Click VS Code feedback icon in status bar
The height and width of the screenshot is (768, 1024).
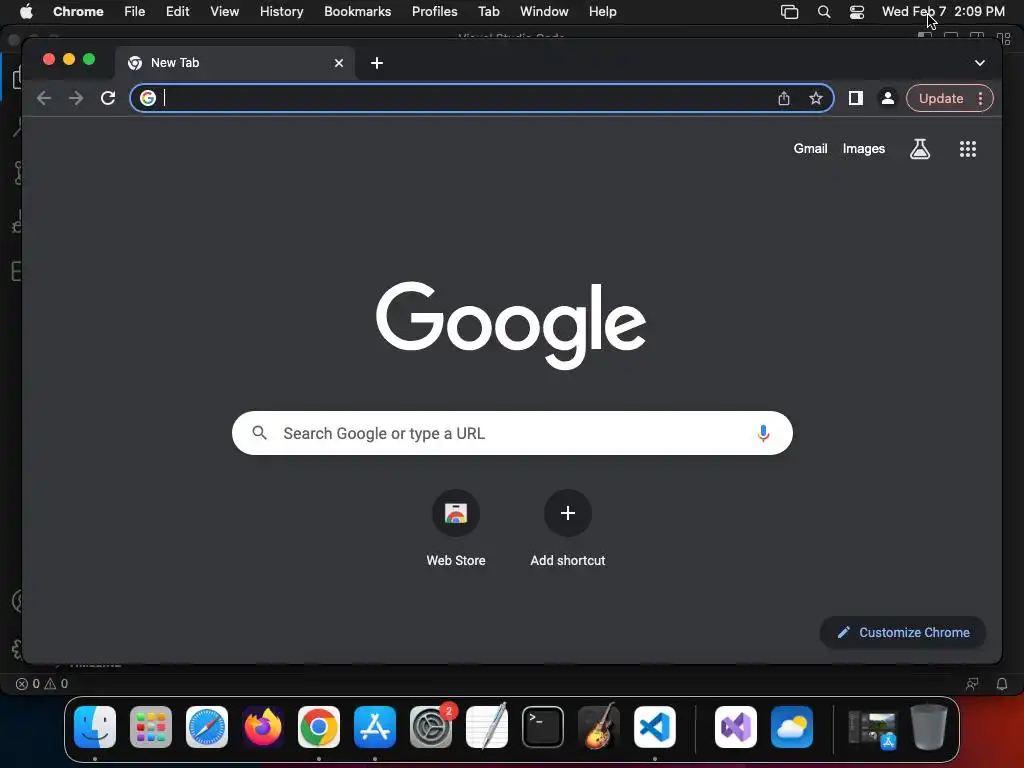(972, 684)
